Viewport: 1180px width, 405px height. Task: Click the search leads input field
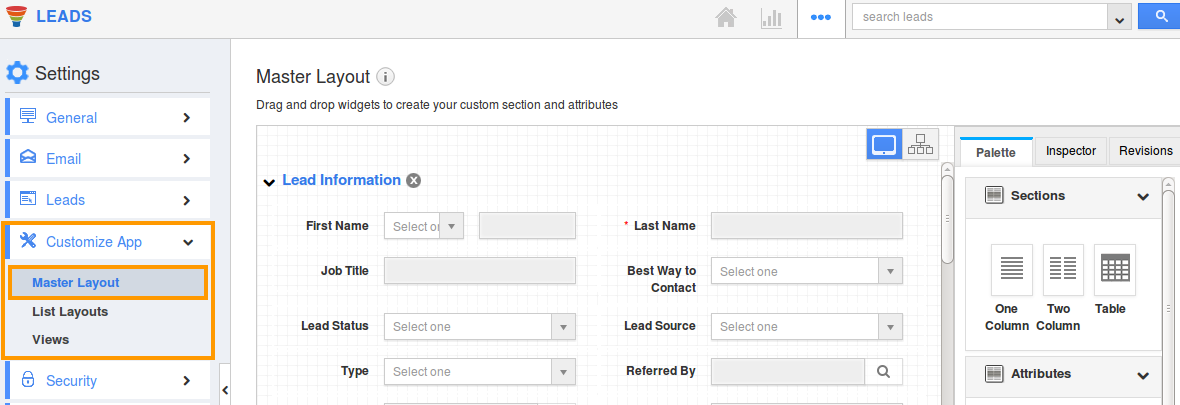point(979,17)
